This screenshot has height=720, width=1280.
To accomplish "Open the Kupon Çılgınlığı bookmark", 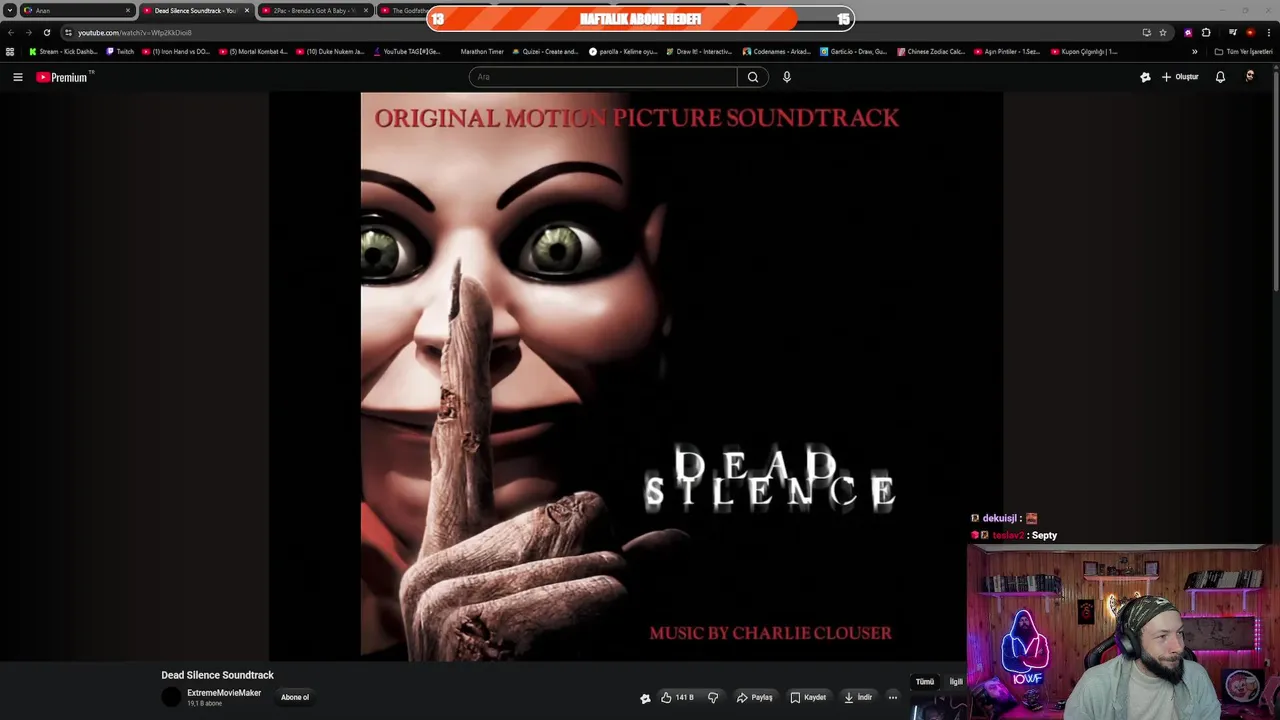I will pyautogui.click(x=1084, y=51).
